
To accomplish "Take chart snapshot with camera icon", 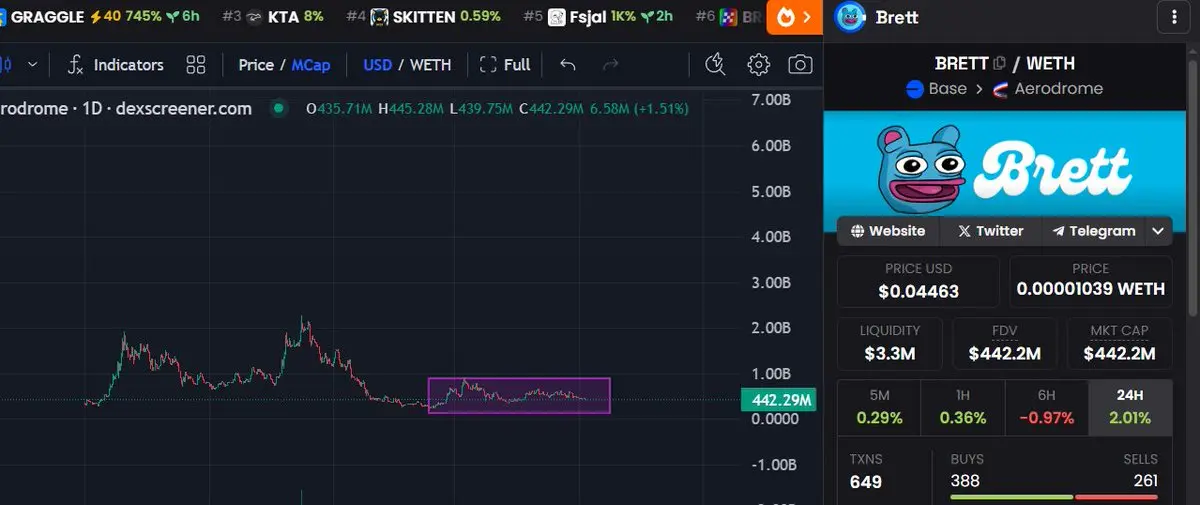I will 800,65.
